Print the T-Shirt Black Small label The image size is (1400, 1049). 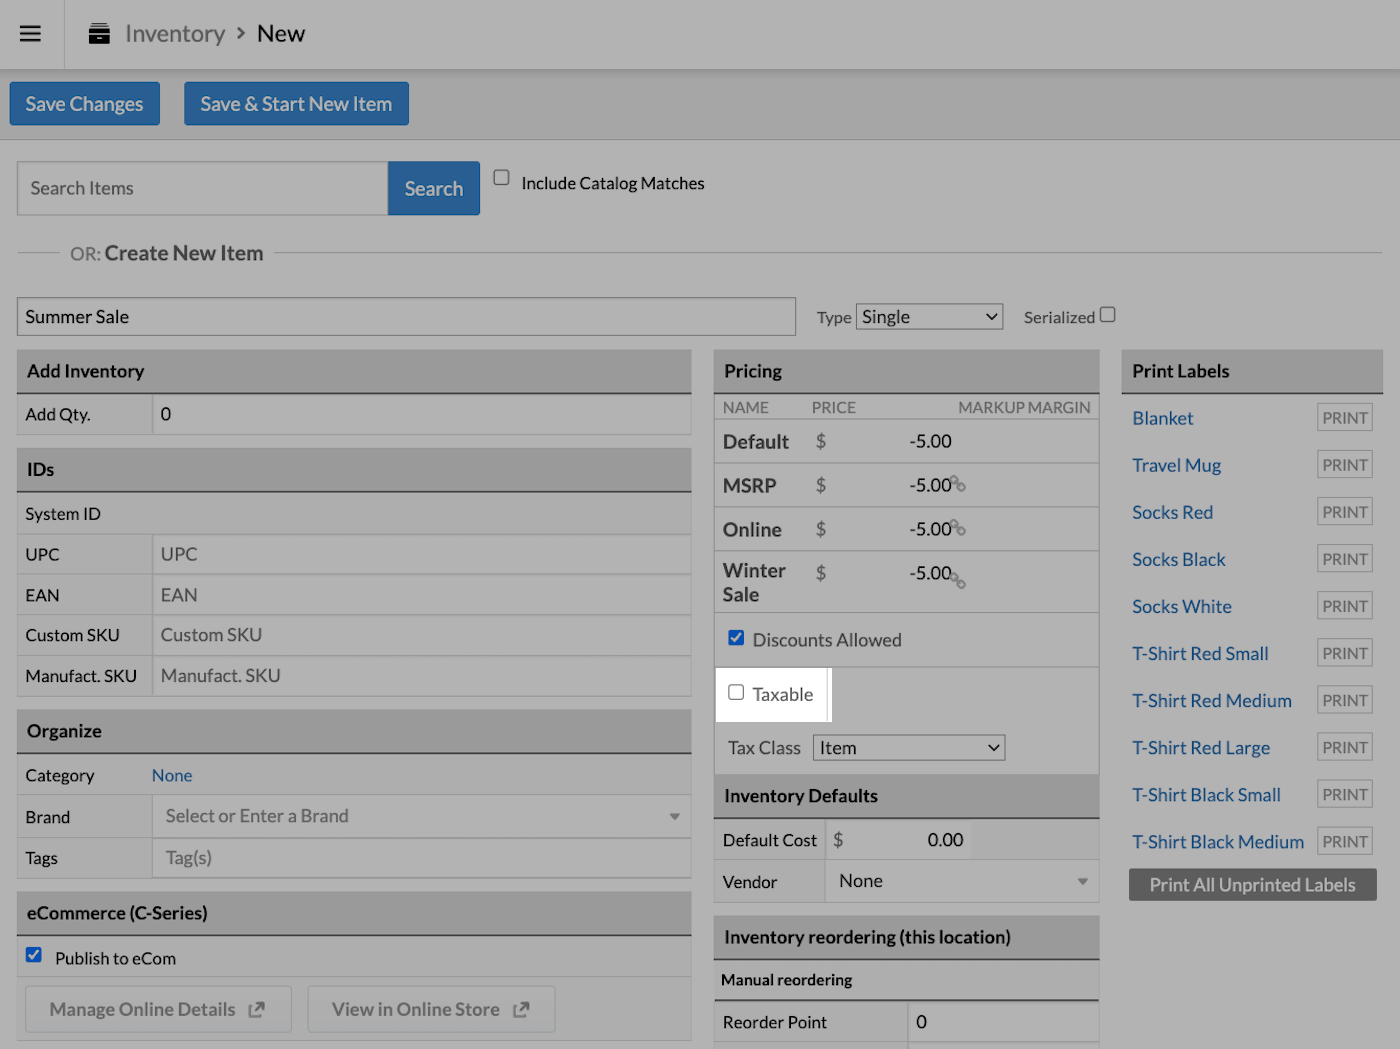(1345, 794)
